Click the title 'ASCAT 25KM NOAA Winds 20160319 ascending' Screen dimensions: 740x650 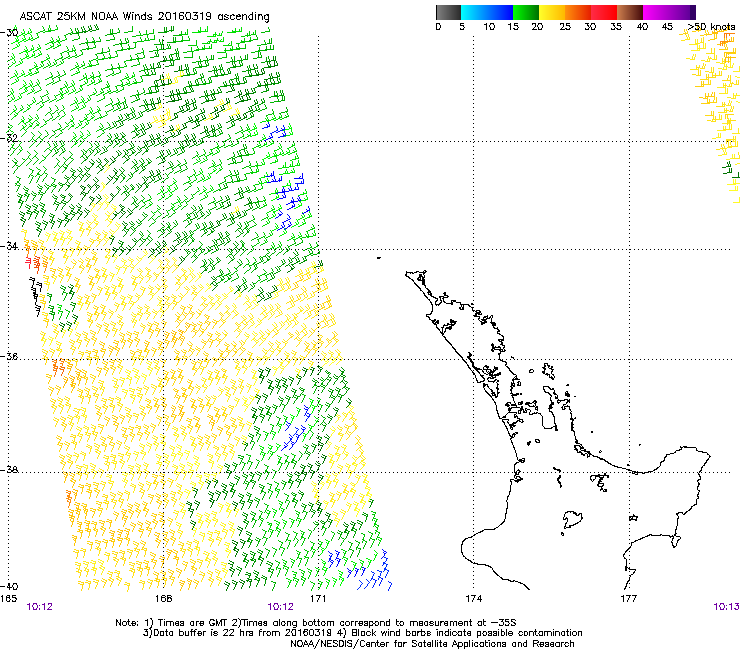[x=144, y=17]
